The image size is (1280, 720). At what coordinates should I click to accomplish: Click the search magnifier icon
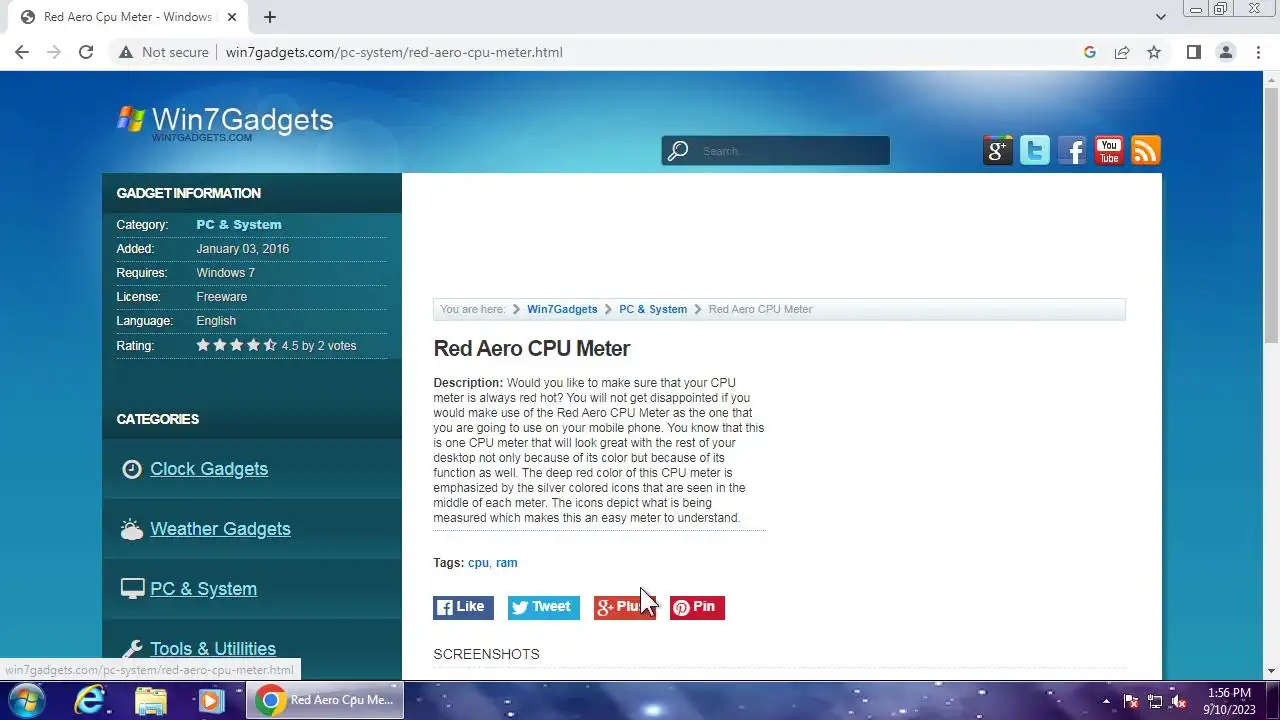(x=678, y=151)
